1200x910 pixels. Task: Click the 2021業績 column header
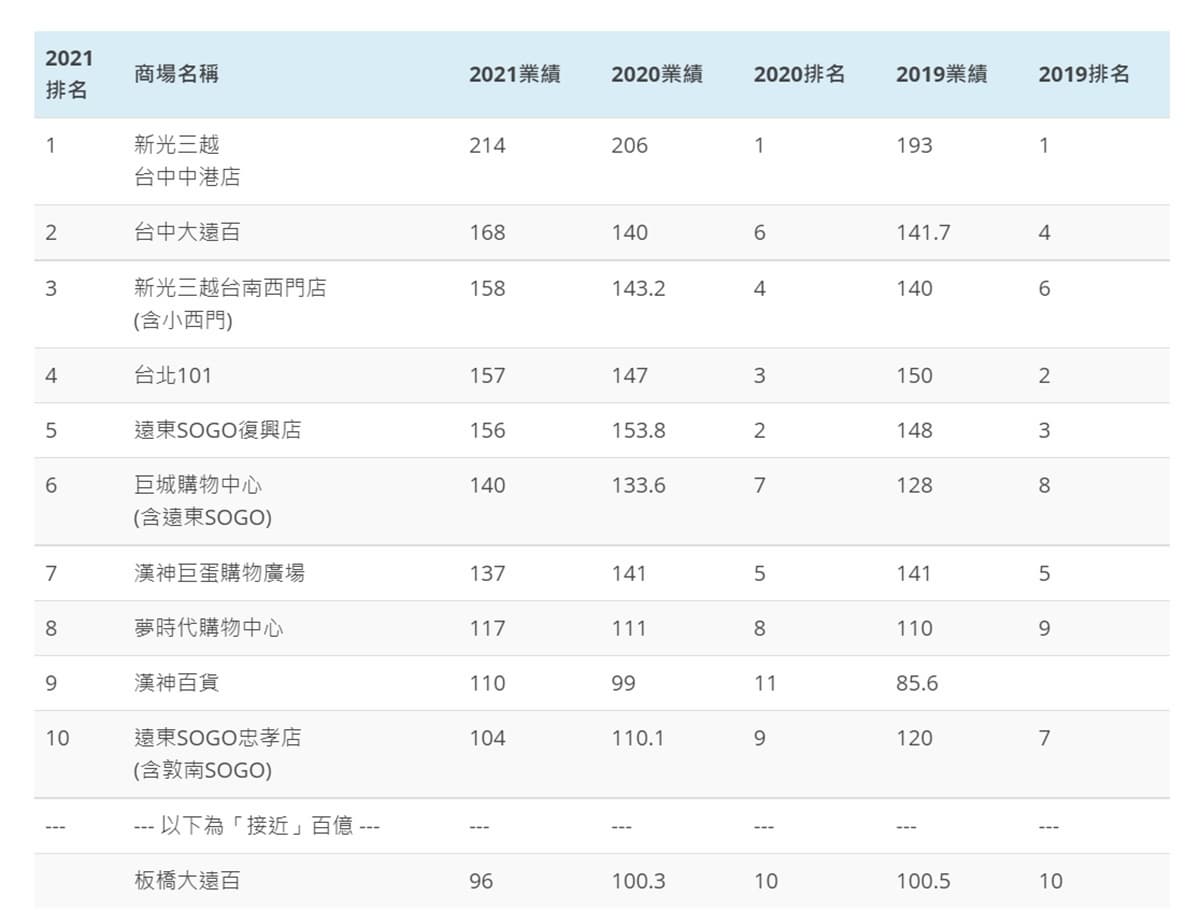coord(515,74)
